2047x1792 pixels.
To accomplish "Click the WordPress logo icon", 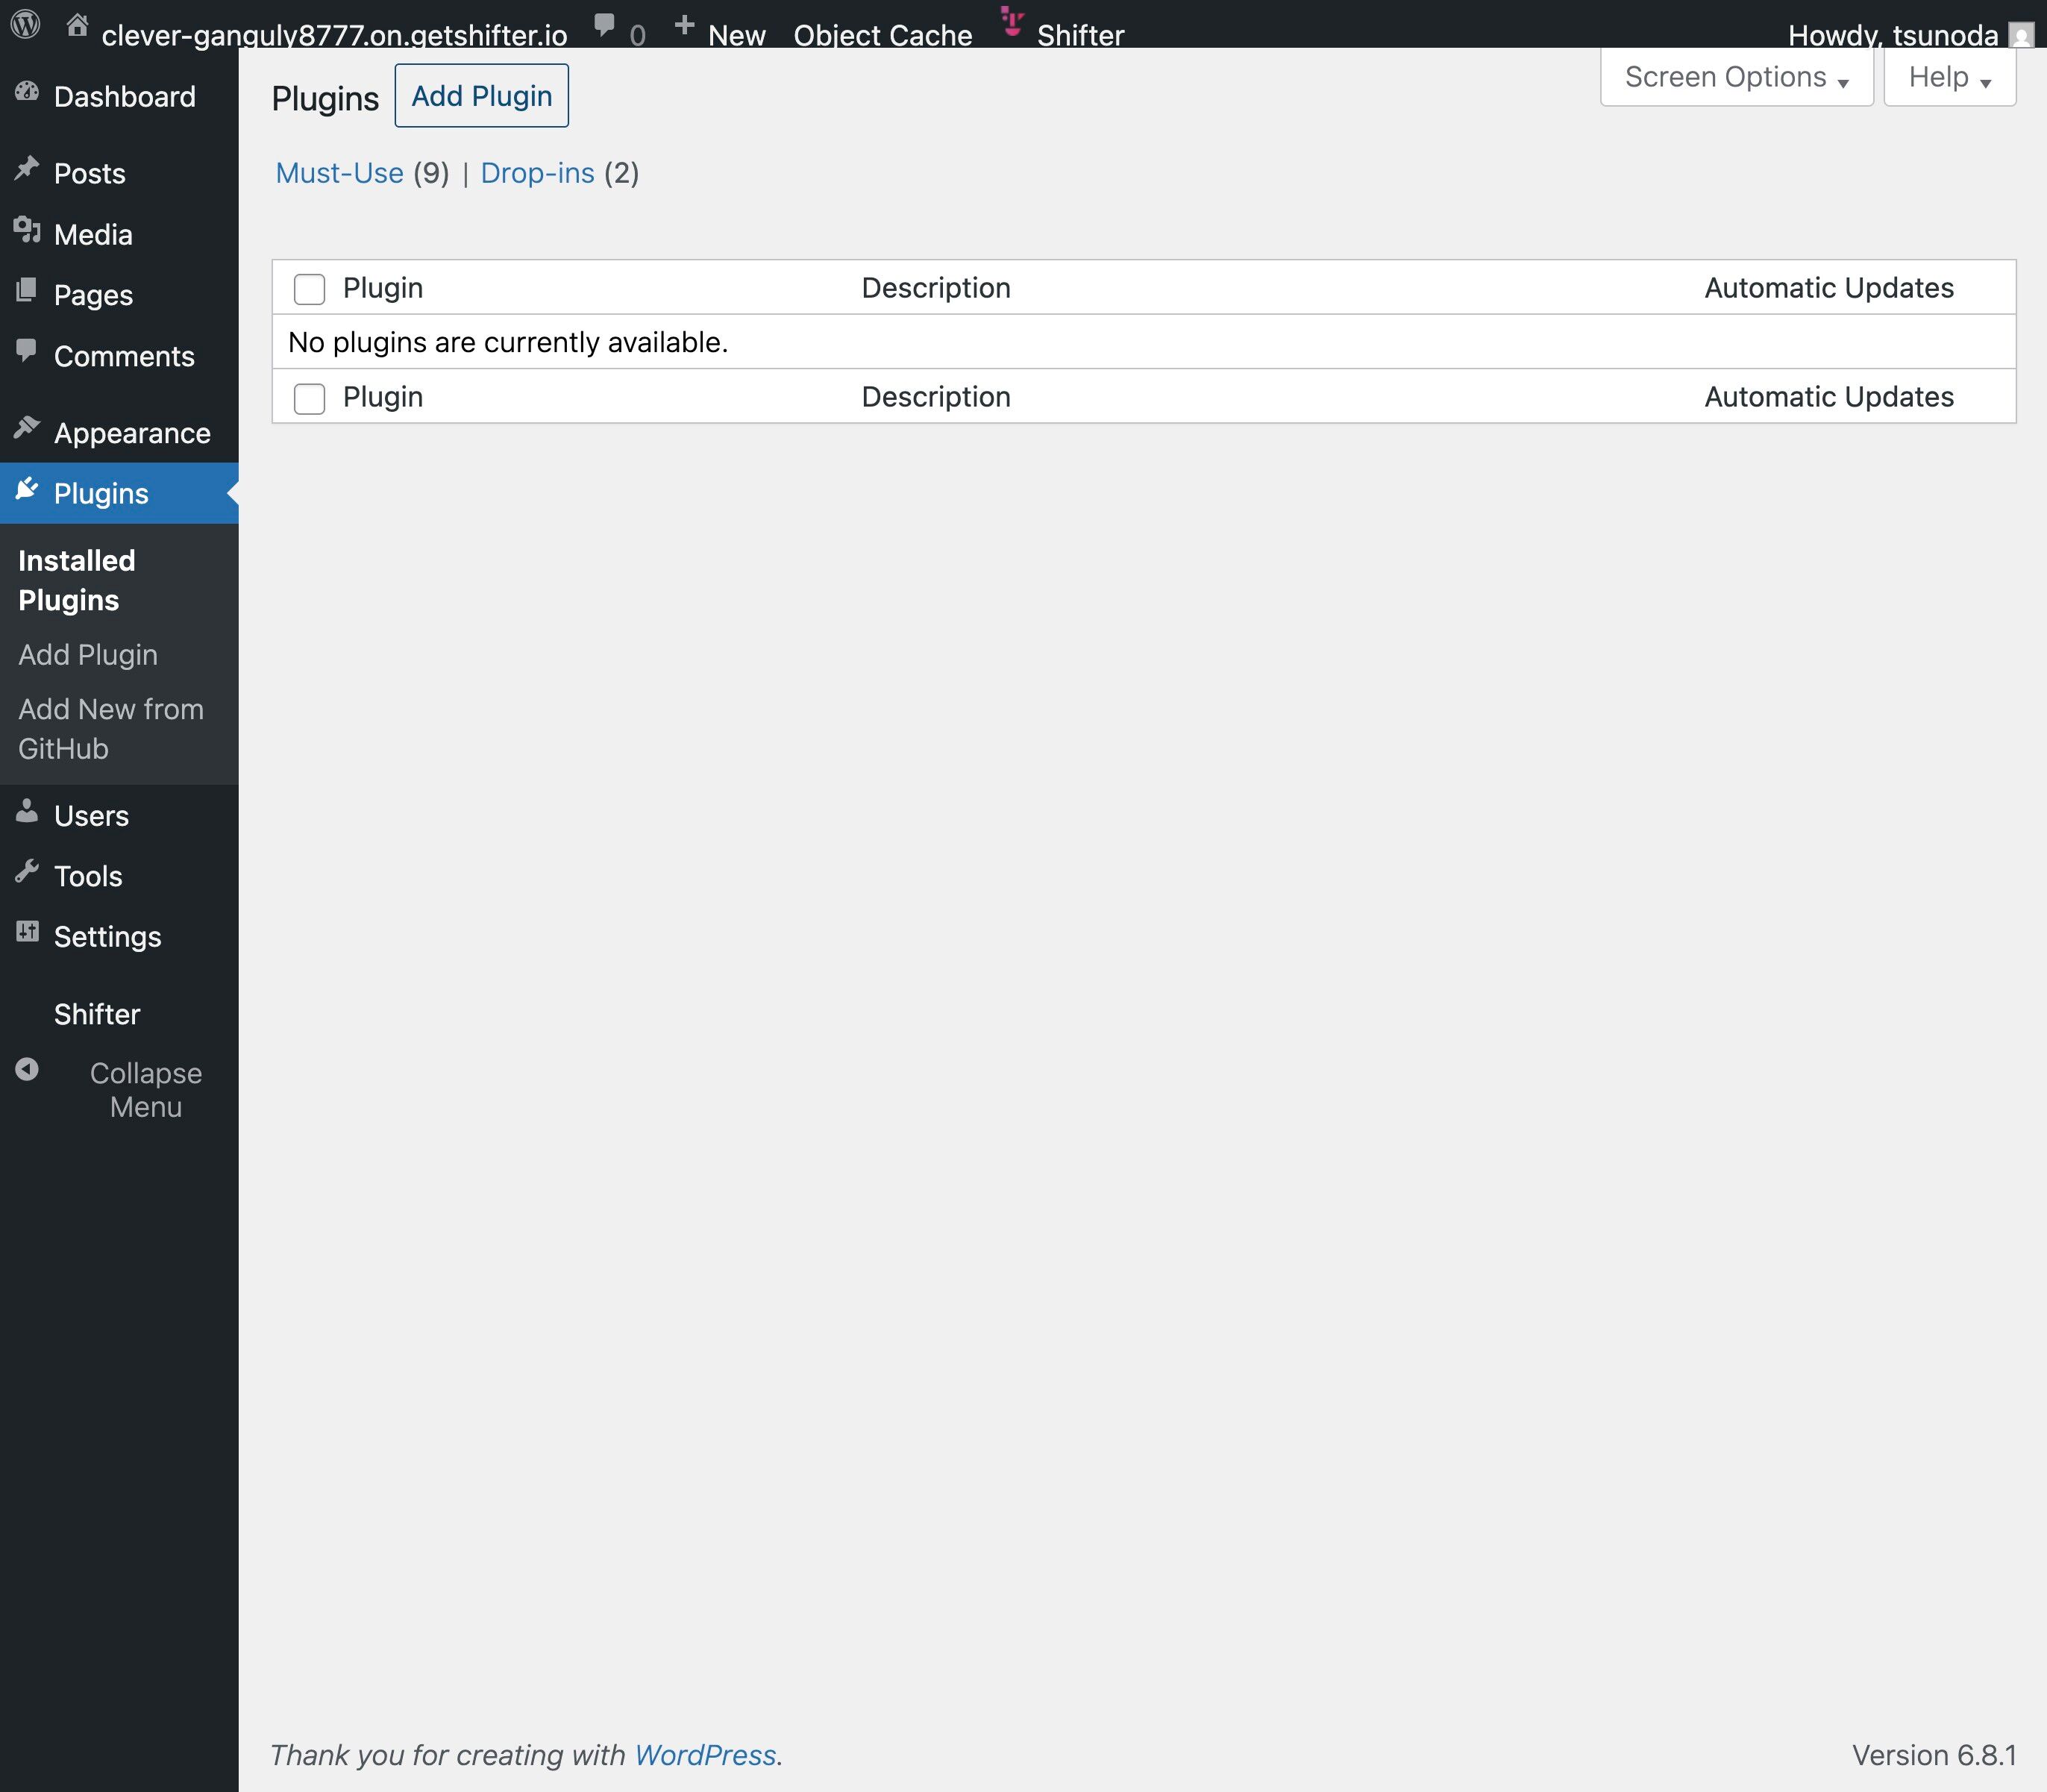I will pos(25,24).
